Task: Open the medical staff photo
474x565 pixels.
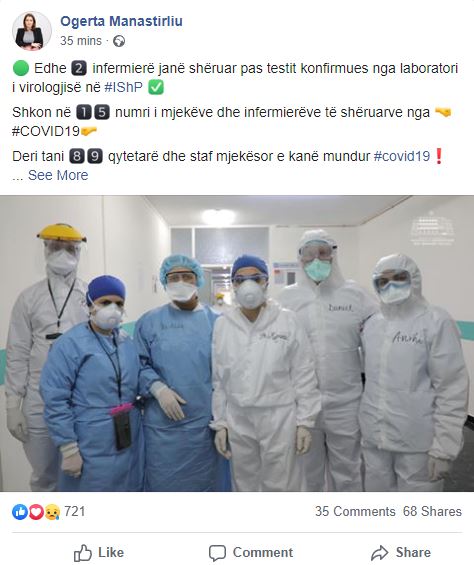Action: coord(237,343)
